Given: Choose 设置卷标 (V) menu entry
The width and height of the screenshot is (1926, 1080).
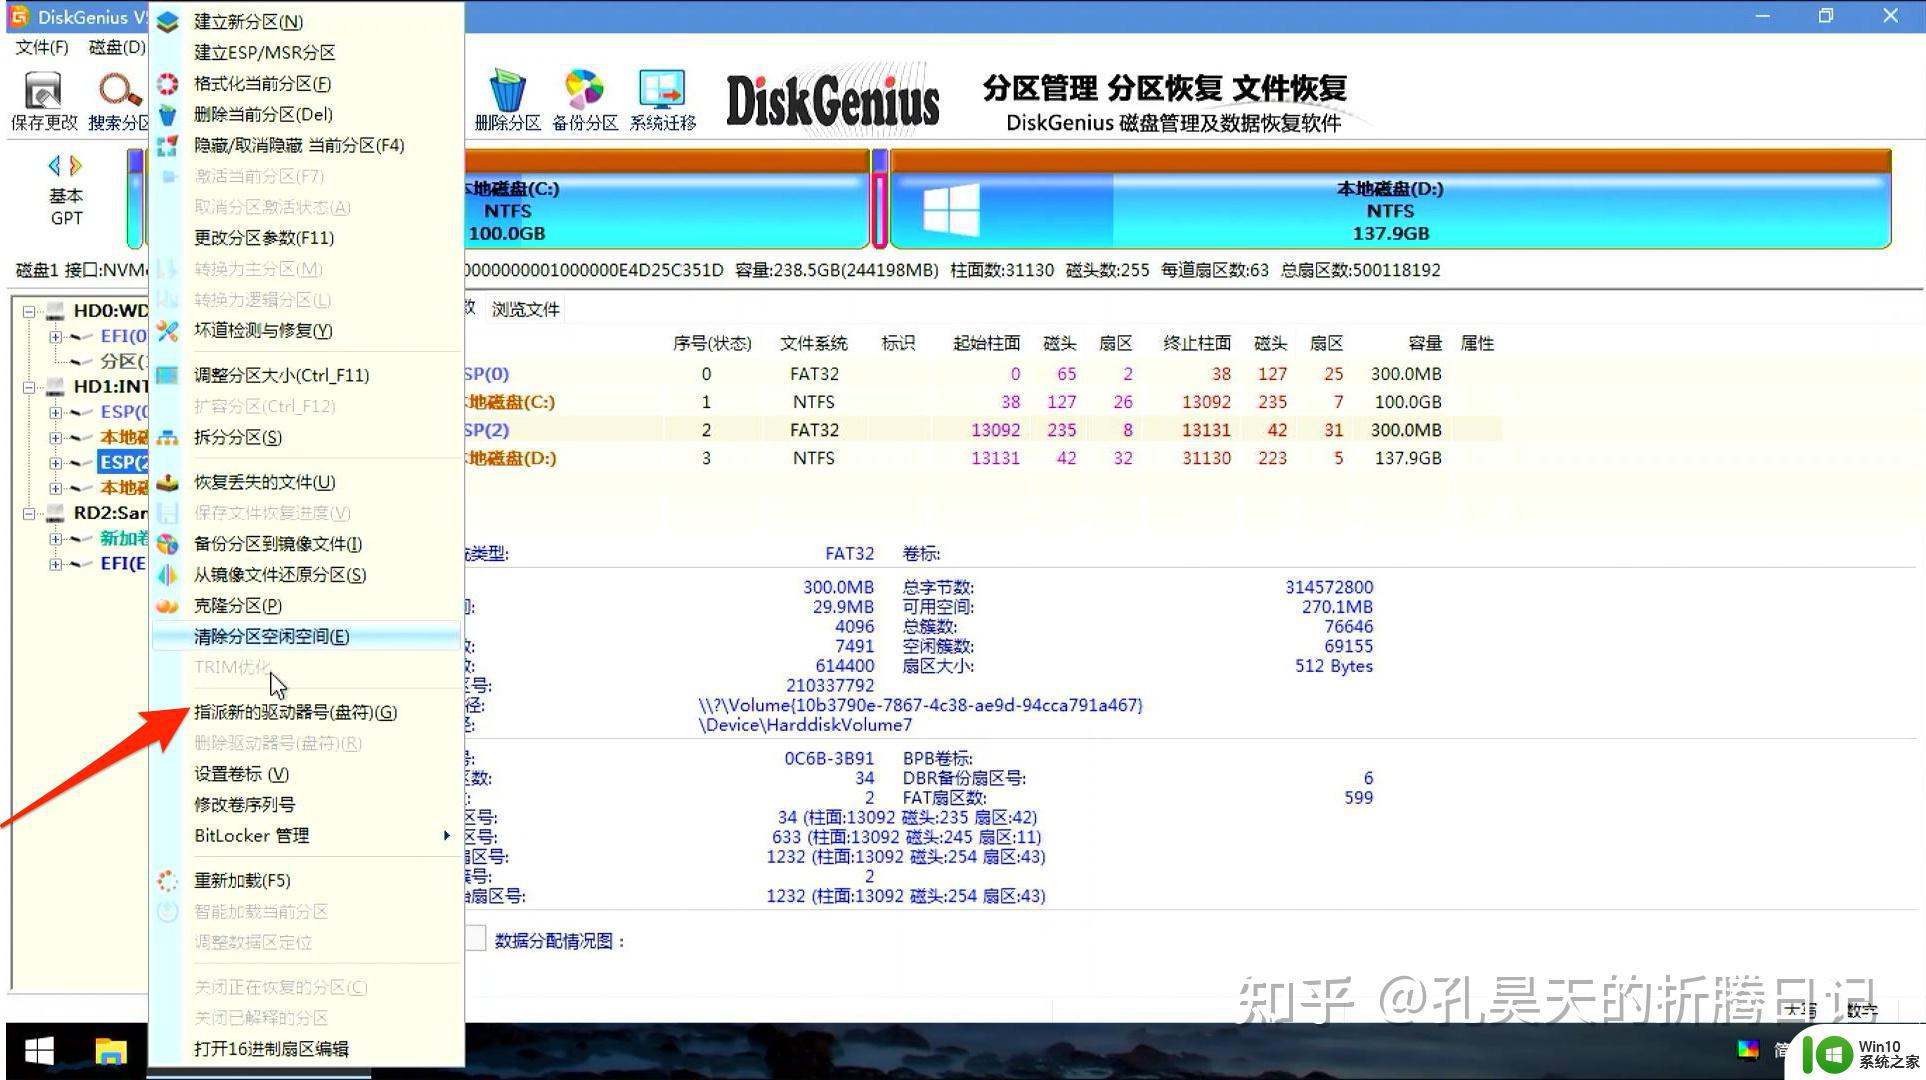Looking at the screenshot, I should tap(241, 775).
